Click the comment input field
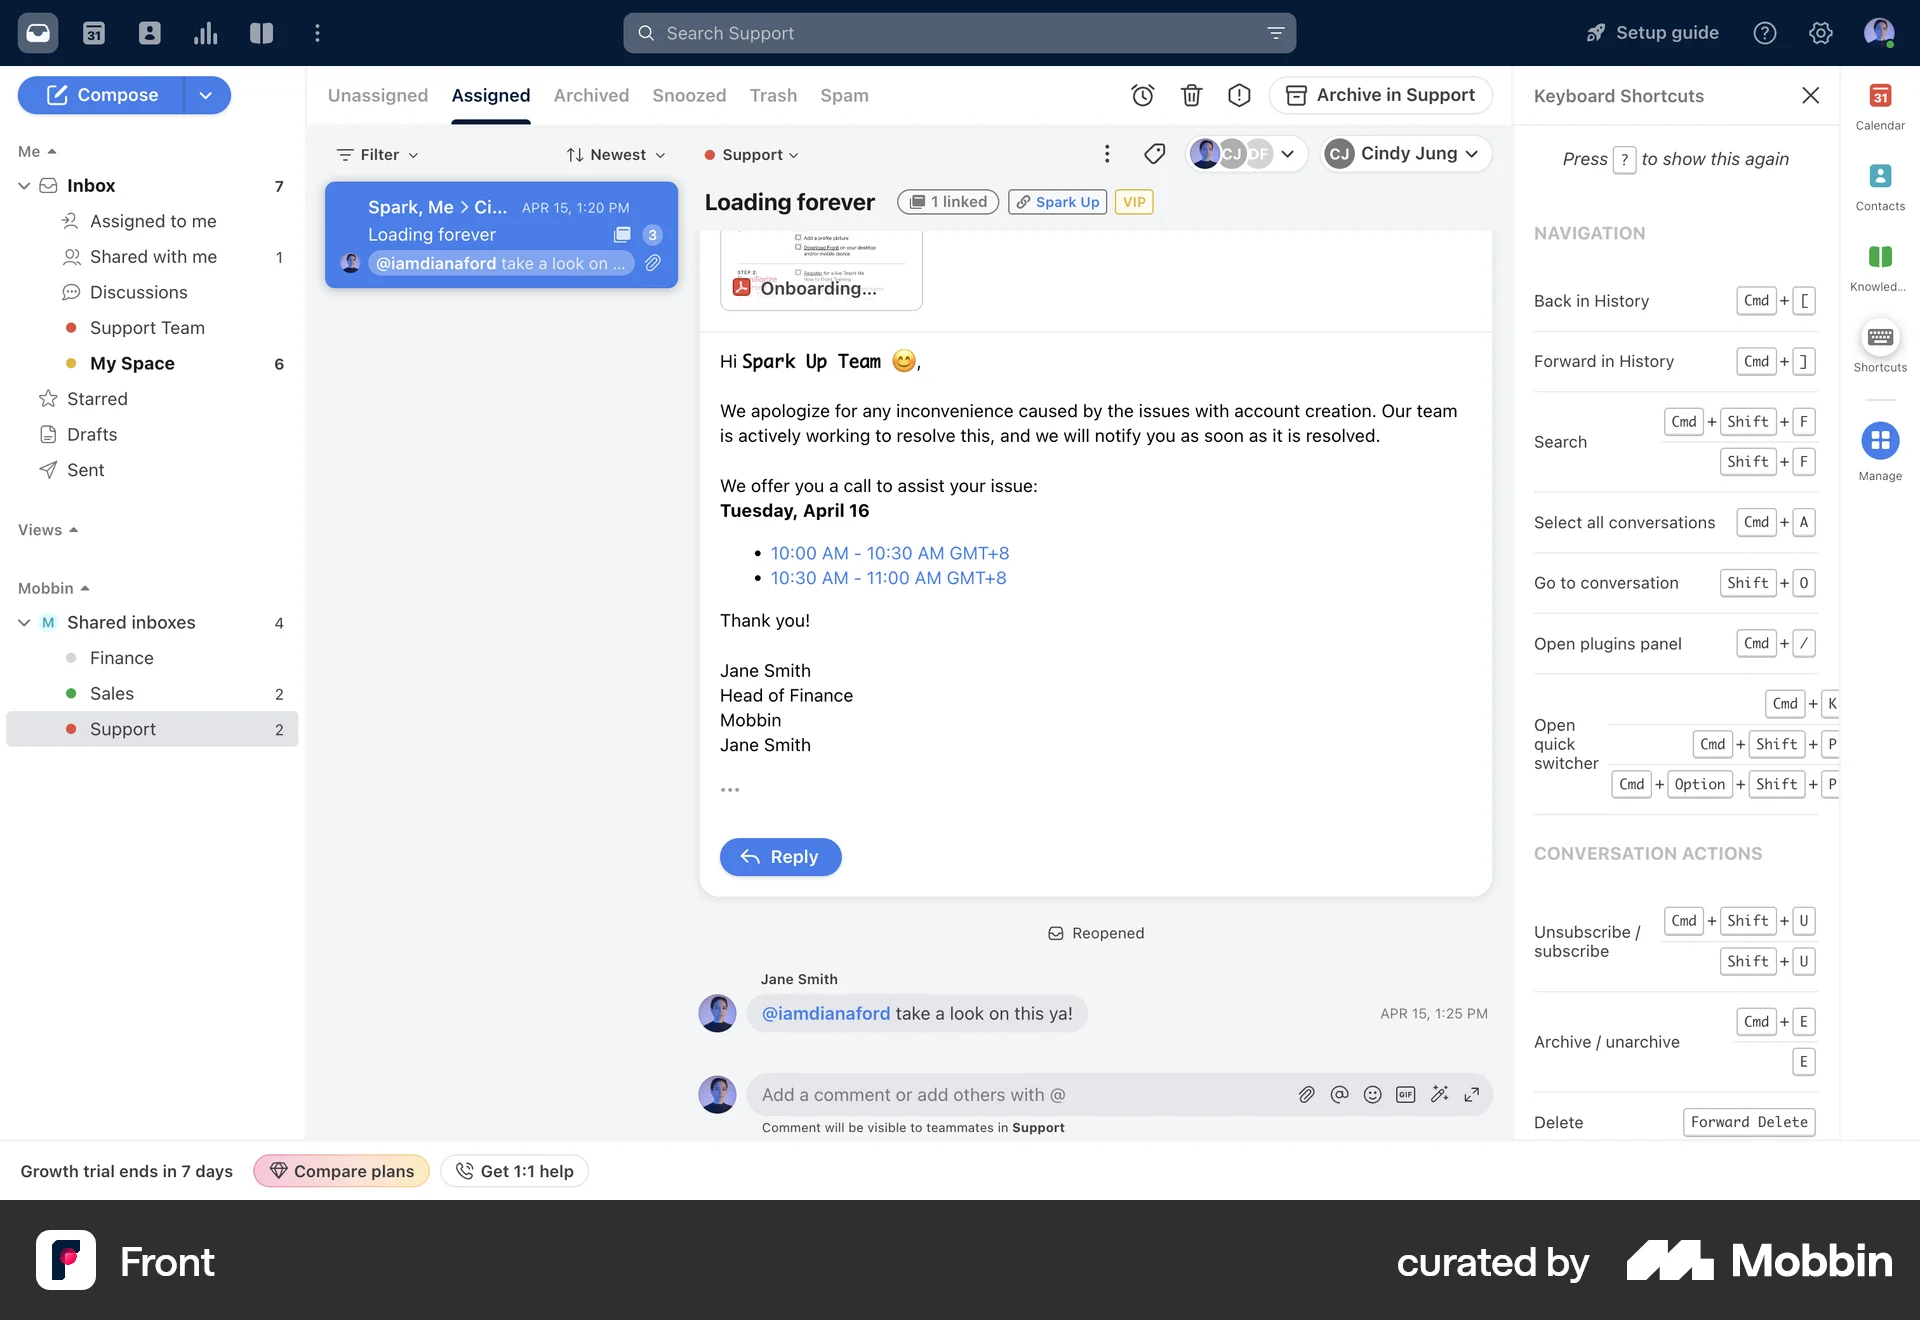This screenshot has height=1320, width=1920. pos(1000,1094)
